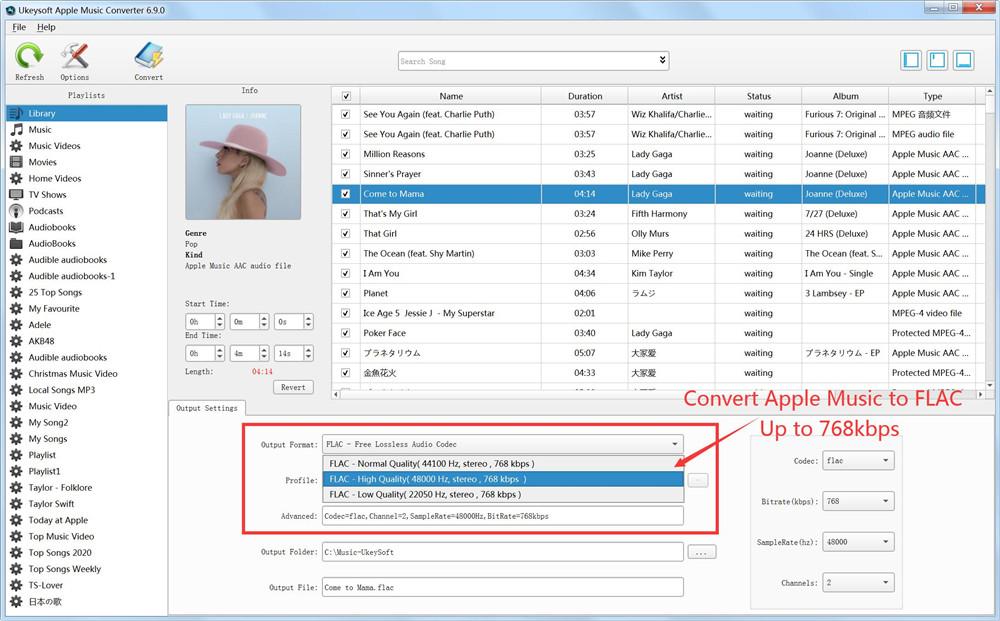Choose FLAC Low Quality 22050 Hz profile
The width and height of the screenshot is (1000, 621).
[503, 494]
